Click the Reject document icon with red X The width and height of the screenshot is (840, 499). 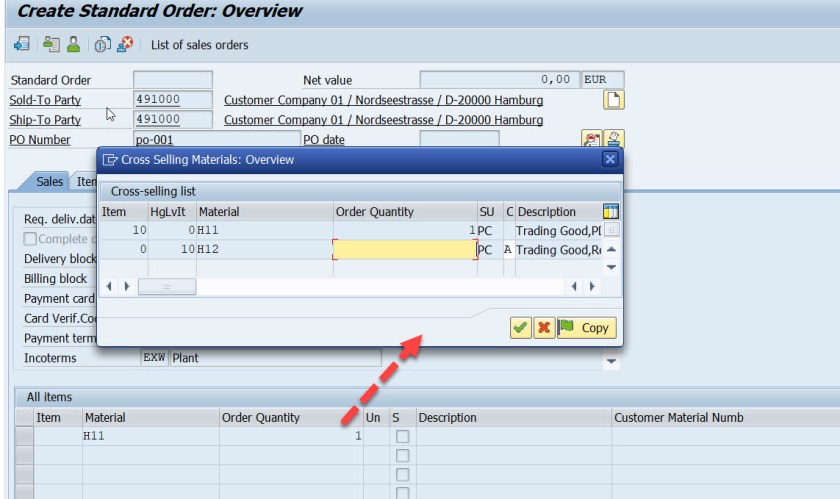click(x=125, y=44)
